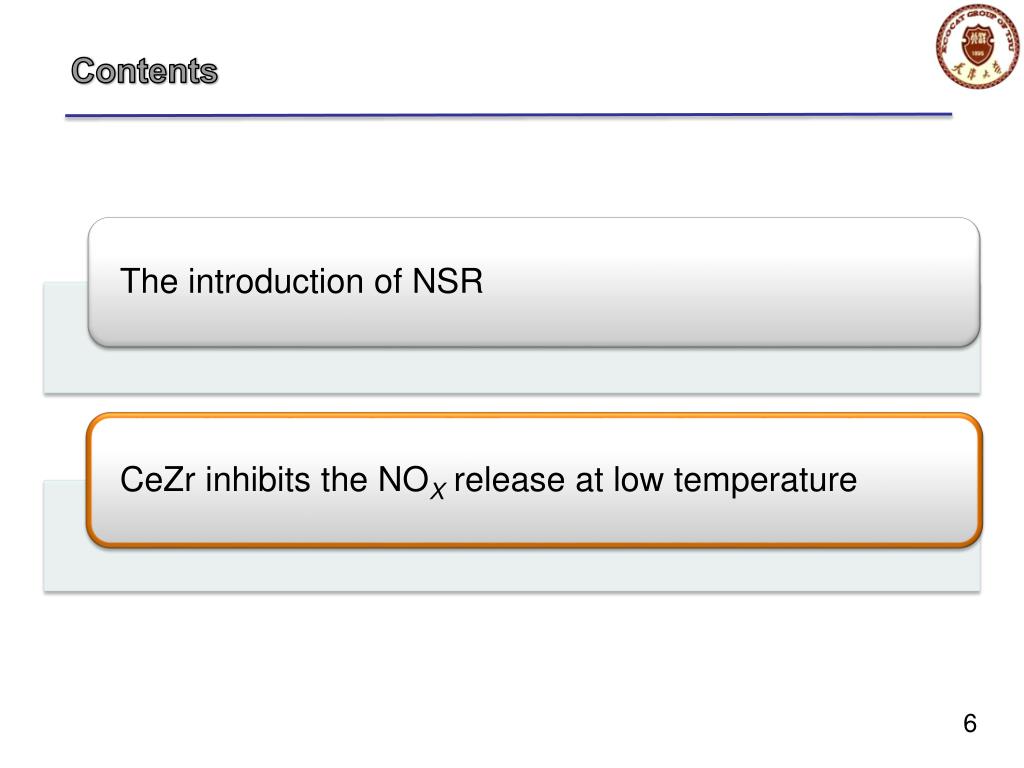Click the NO text in the second box
Screen dimensions: 1024x768
(403, 480)
